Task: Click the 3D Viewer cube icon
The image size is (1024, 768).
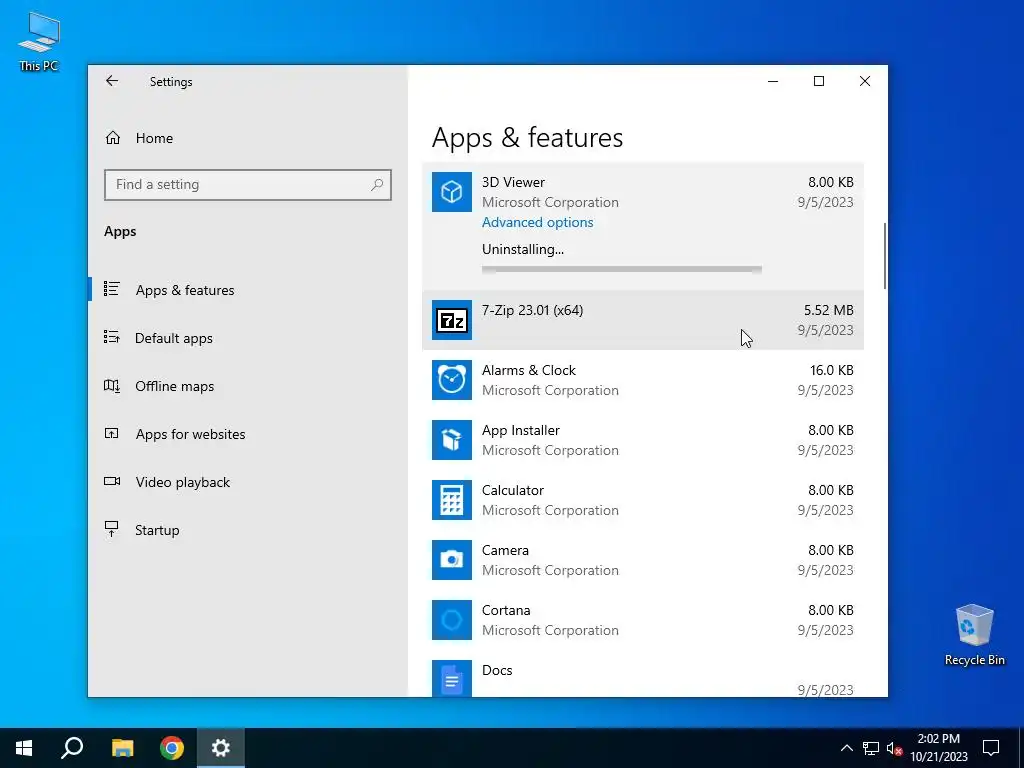Action: tap(452, 192)
